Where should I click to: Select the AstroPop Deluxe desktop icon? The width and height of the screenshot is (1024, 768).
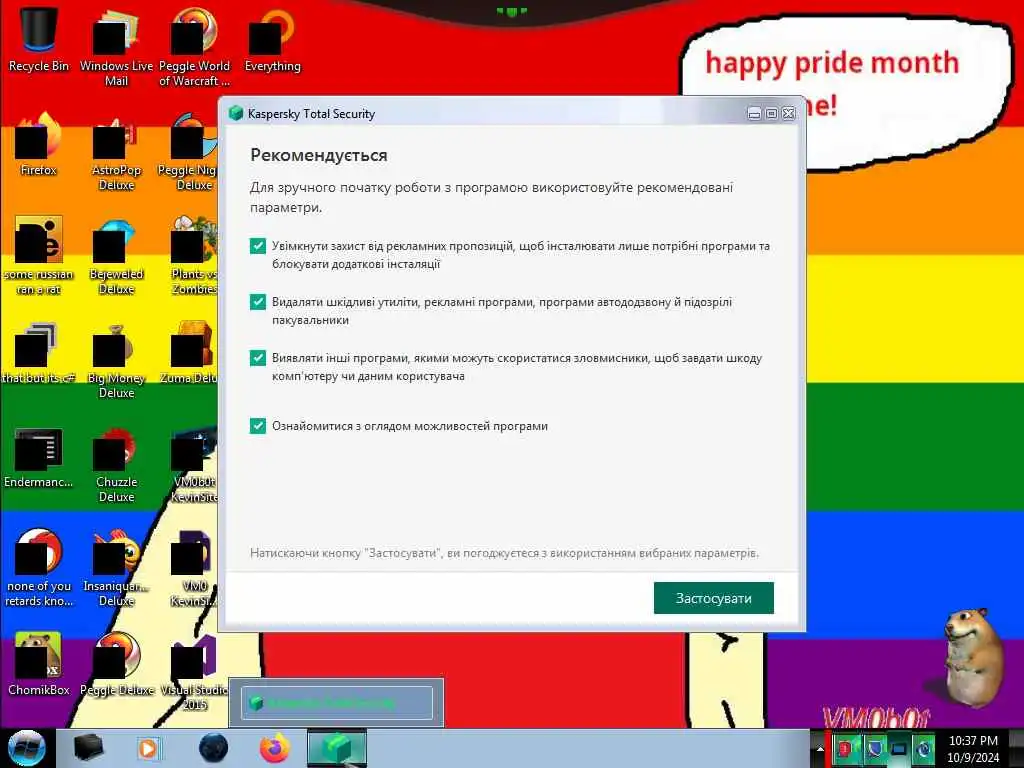(116, 152)
